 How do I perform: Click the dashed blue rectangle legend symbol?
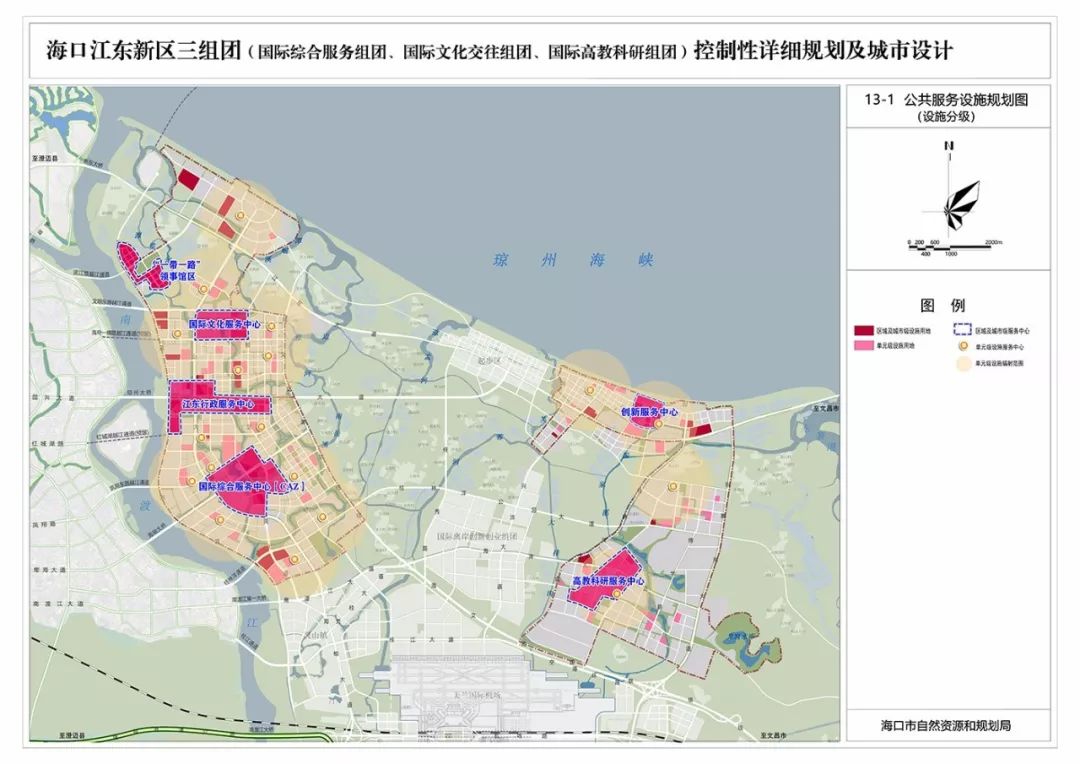click(x=962, y=330)
